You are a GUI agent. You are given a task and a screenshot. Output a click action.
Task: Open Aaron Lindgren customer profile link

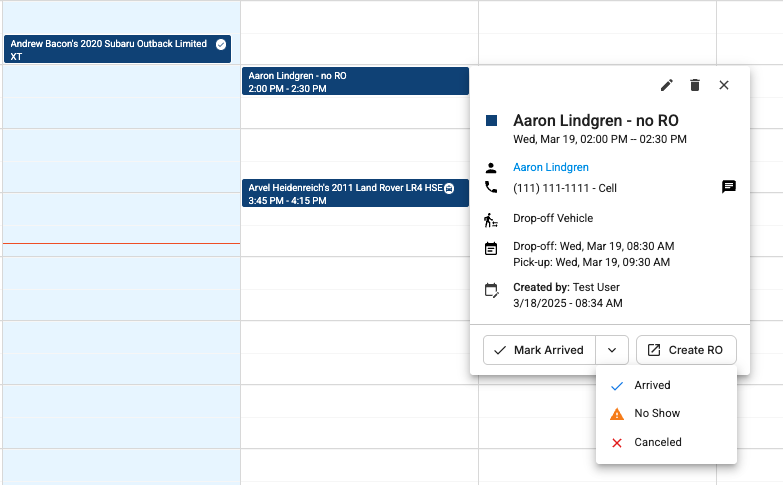(x=551, y=167)
